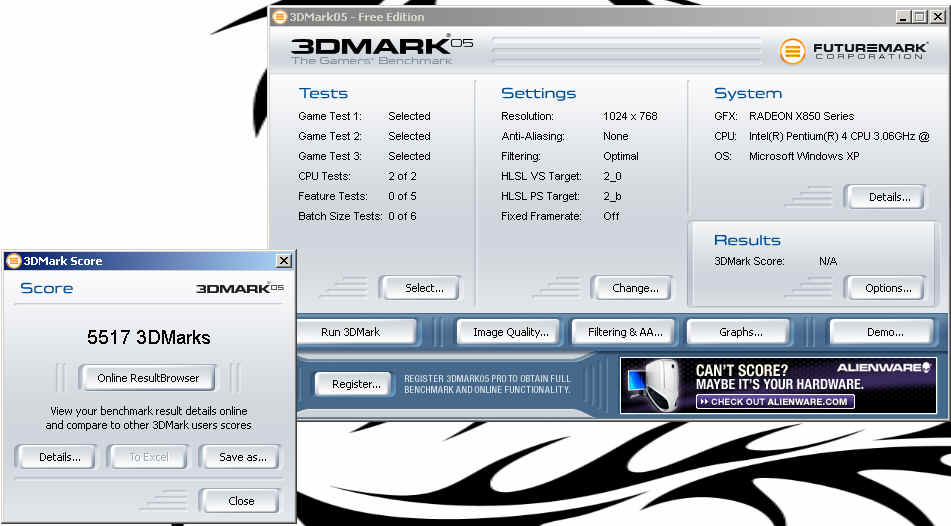Click the Filtering value Optimal
Screen dimensions: 951x526
pyautogui.click(x=620, y=156)
